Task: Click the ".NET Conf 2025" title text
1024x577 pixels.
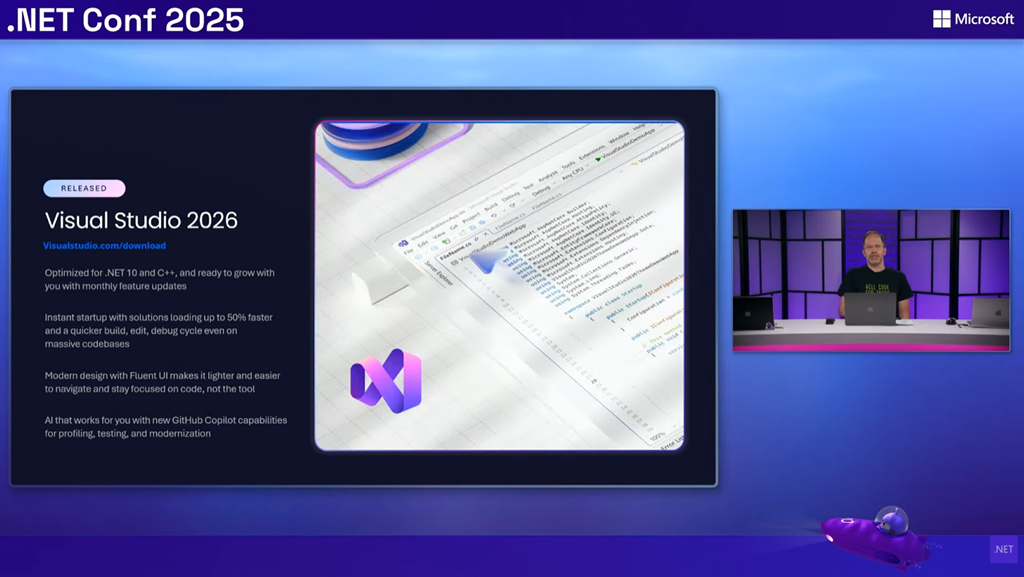Action: click(125, 20)
